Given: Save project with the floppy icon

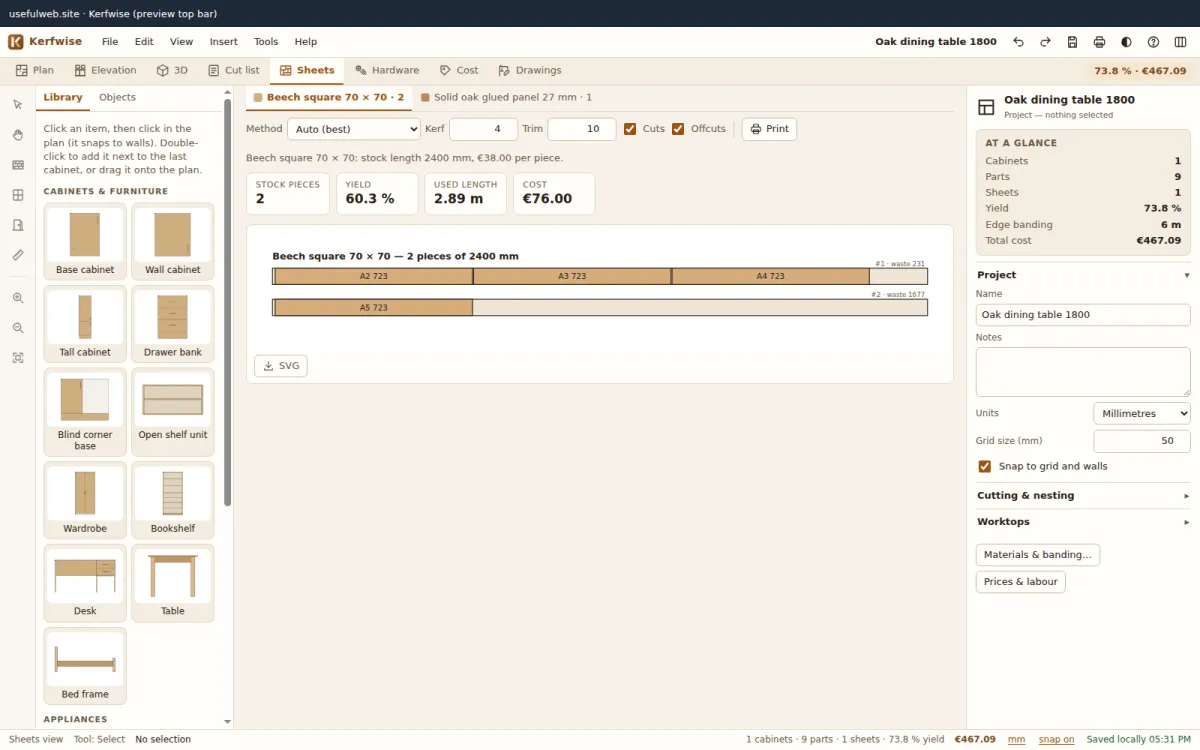Looking at the screenshot, I should coord(1072,42).
